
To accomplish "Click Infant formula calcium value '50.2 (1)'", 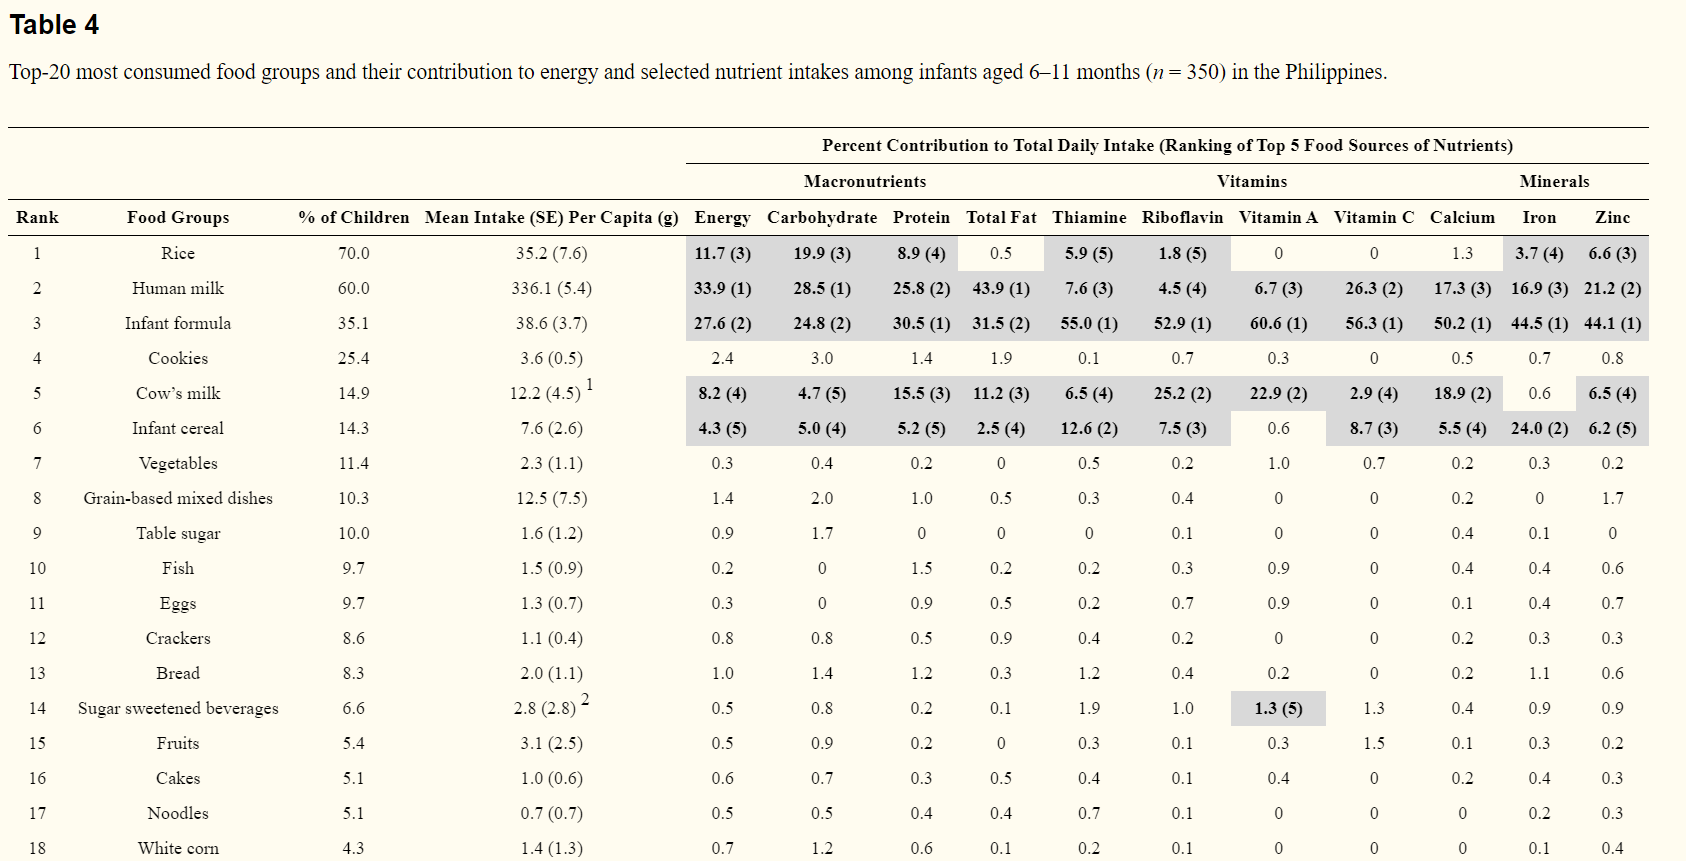I will 1462,324.
